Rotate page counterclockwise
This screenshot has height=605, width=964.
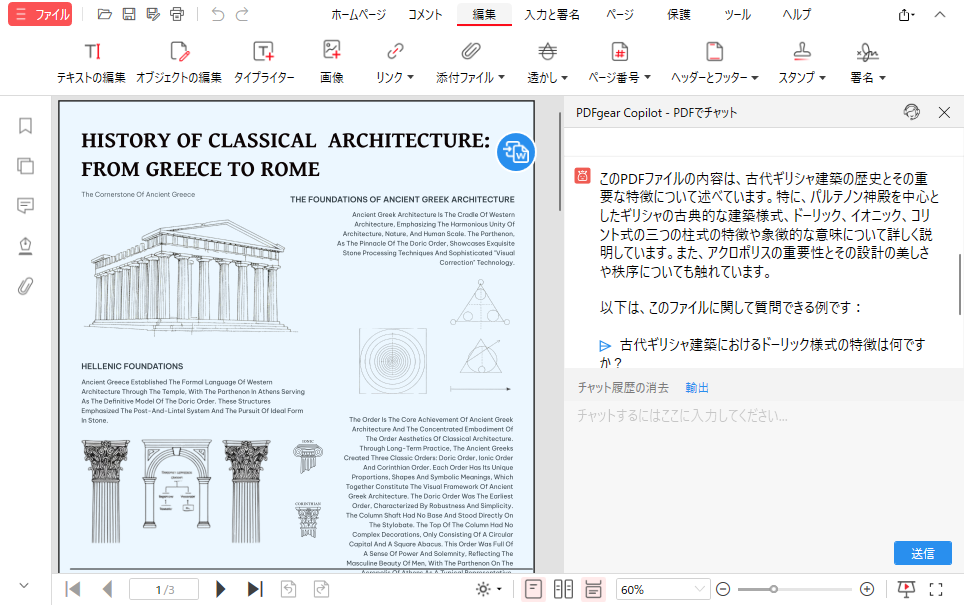(x=288, y=589)
